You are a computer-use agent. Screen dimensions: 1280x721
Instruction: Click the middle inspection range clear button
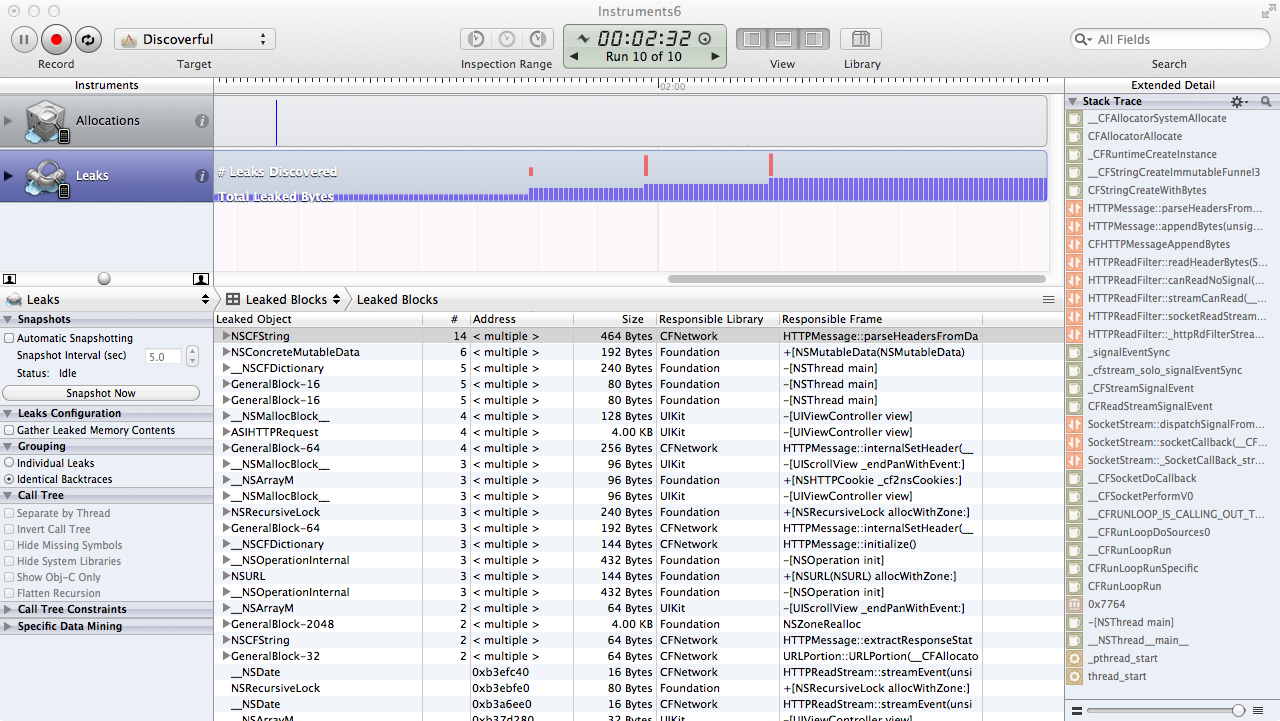tap(507, 39)
